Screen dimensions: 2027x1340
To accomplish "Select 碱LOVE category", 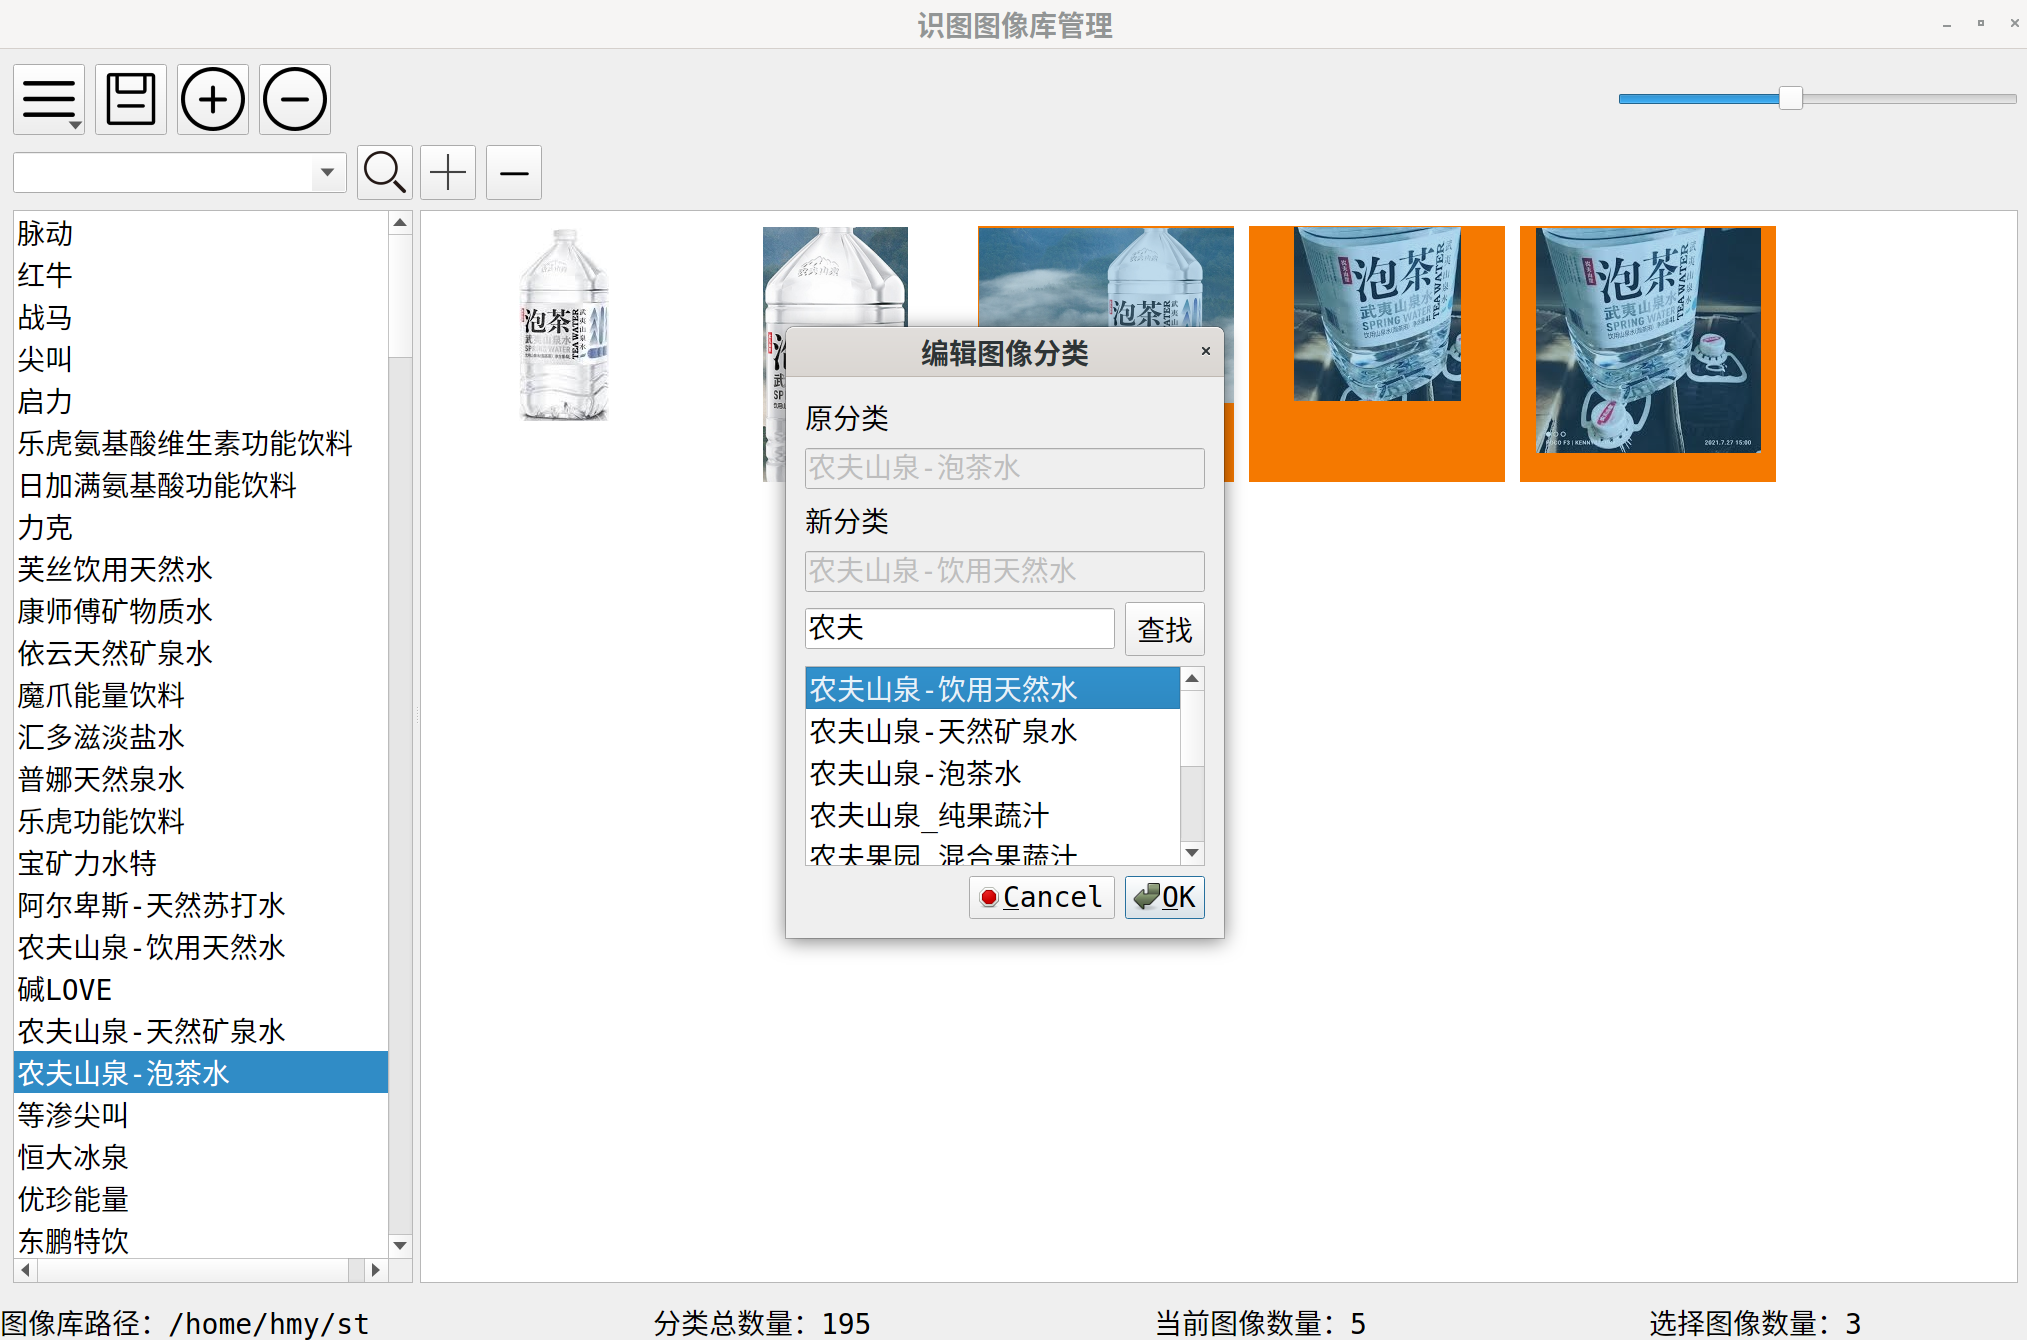I will coord(200,989).
